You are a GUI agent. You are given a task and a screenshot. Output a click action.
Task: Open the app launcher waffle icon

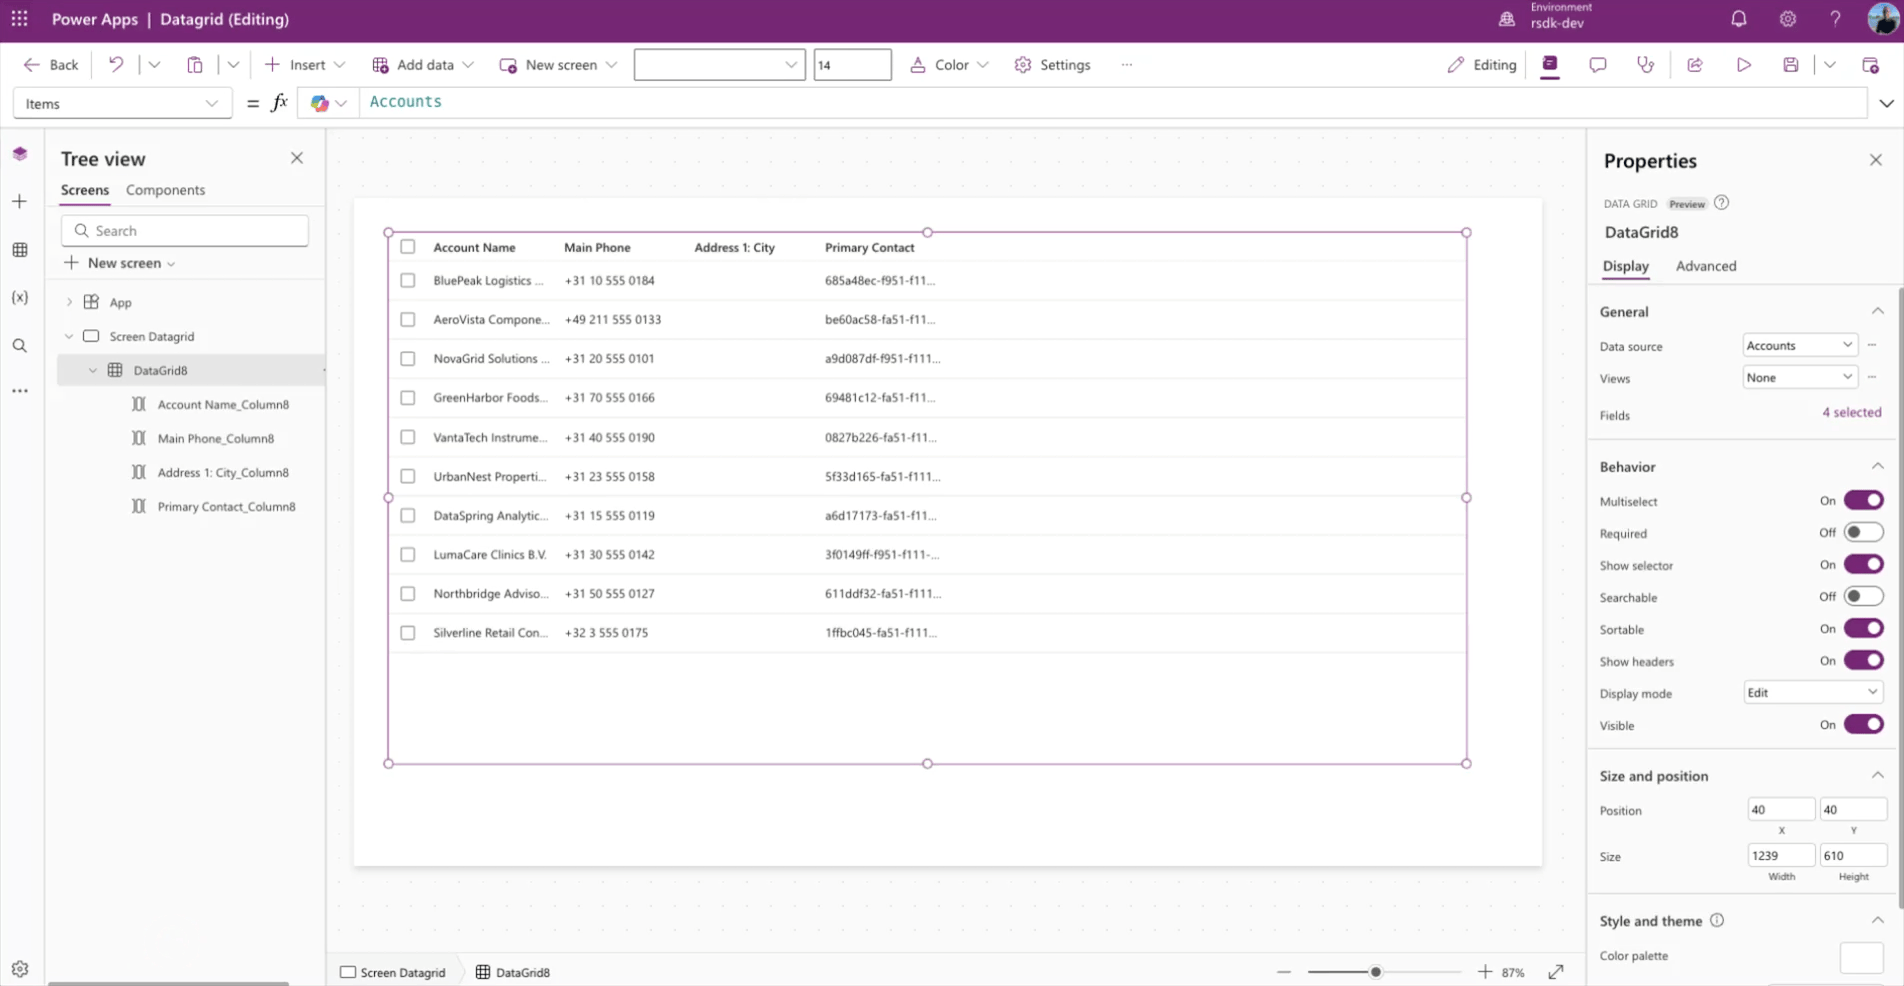pyautogui.click(x=19, y=19)
